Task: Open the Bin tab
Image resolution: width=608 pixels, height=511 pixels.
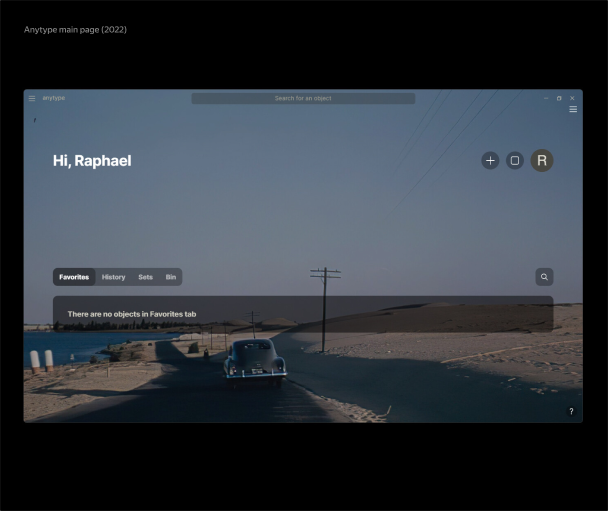Action: pos(171,277)
